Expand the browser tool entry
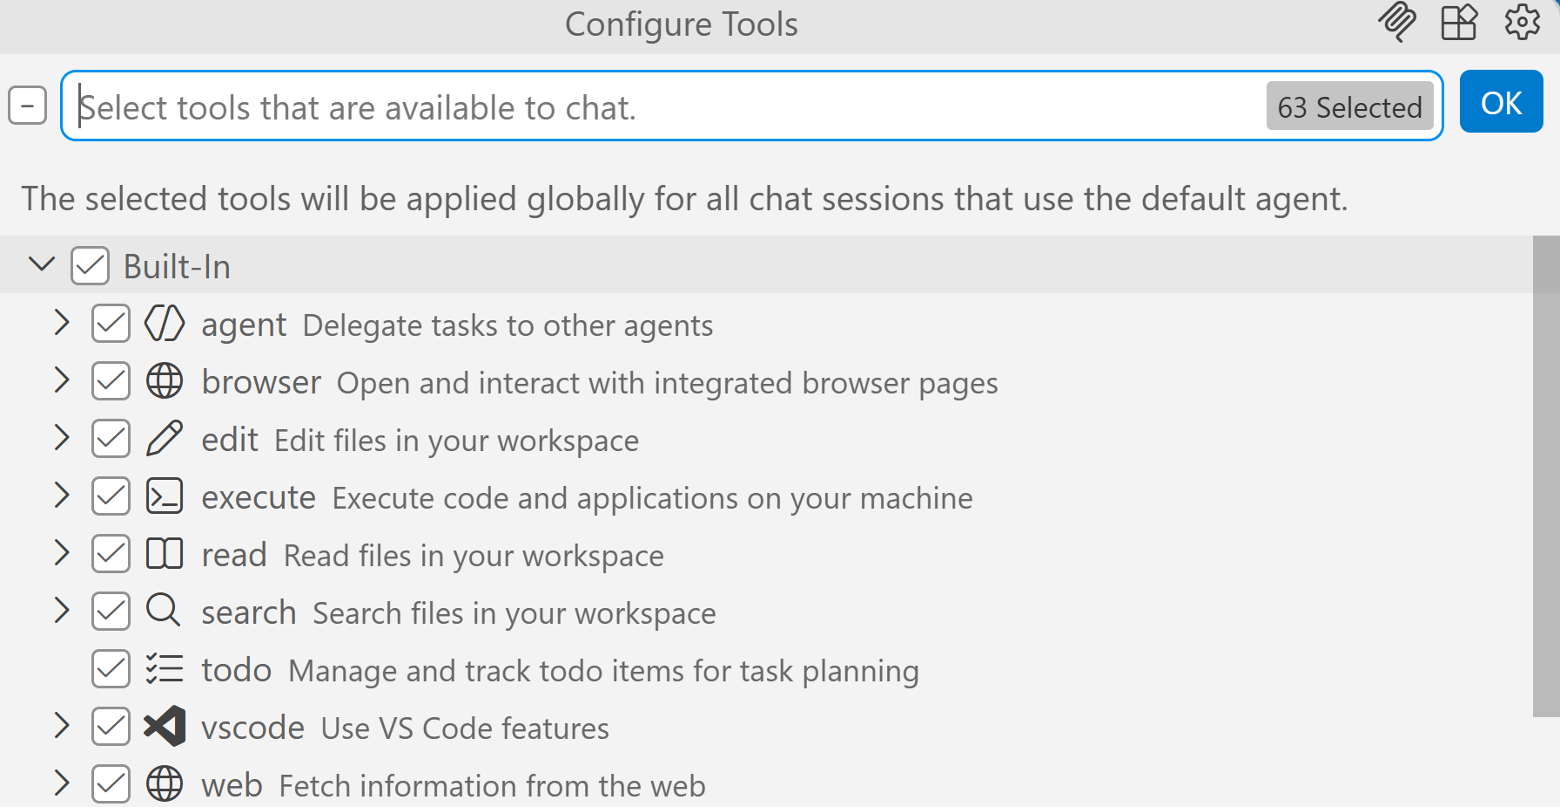The image size is (1560, 810). coord(62,381)
